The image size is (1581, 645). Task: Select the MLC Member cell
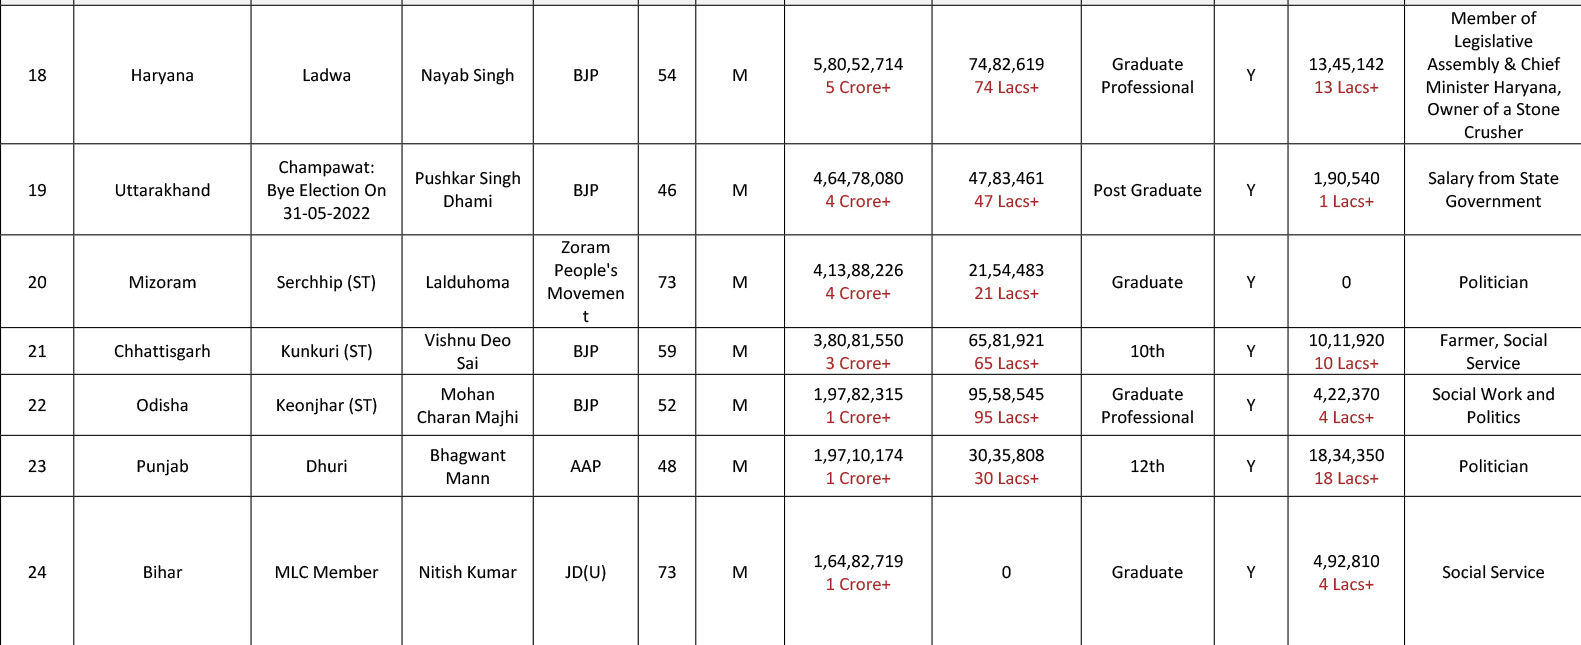click(x=326, y=572)
